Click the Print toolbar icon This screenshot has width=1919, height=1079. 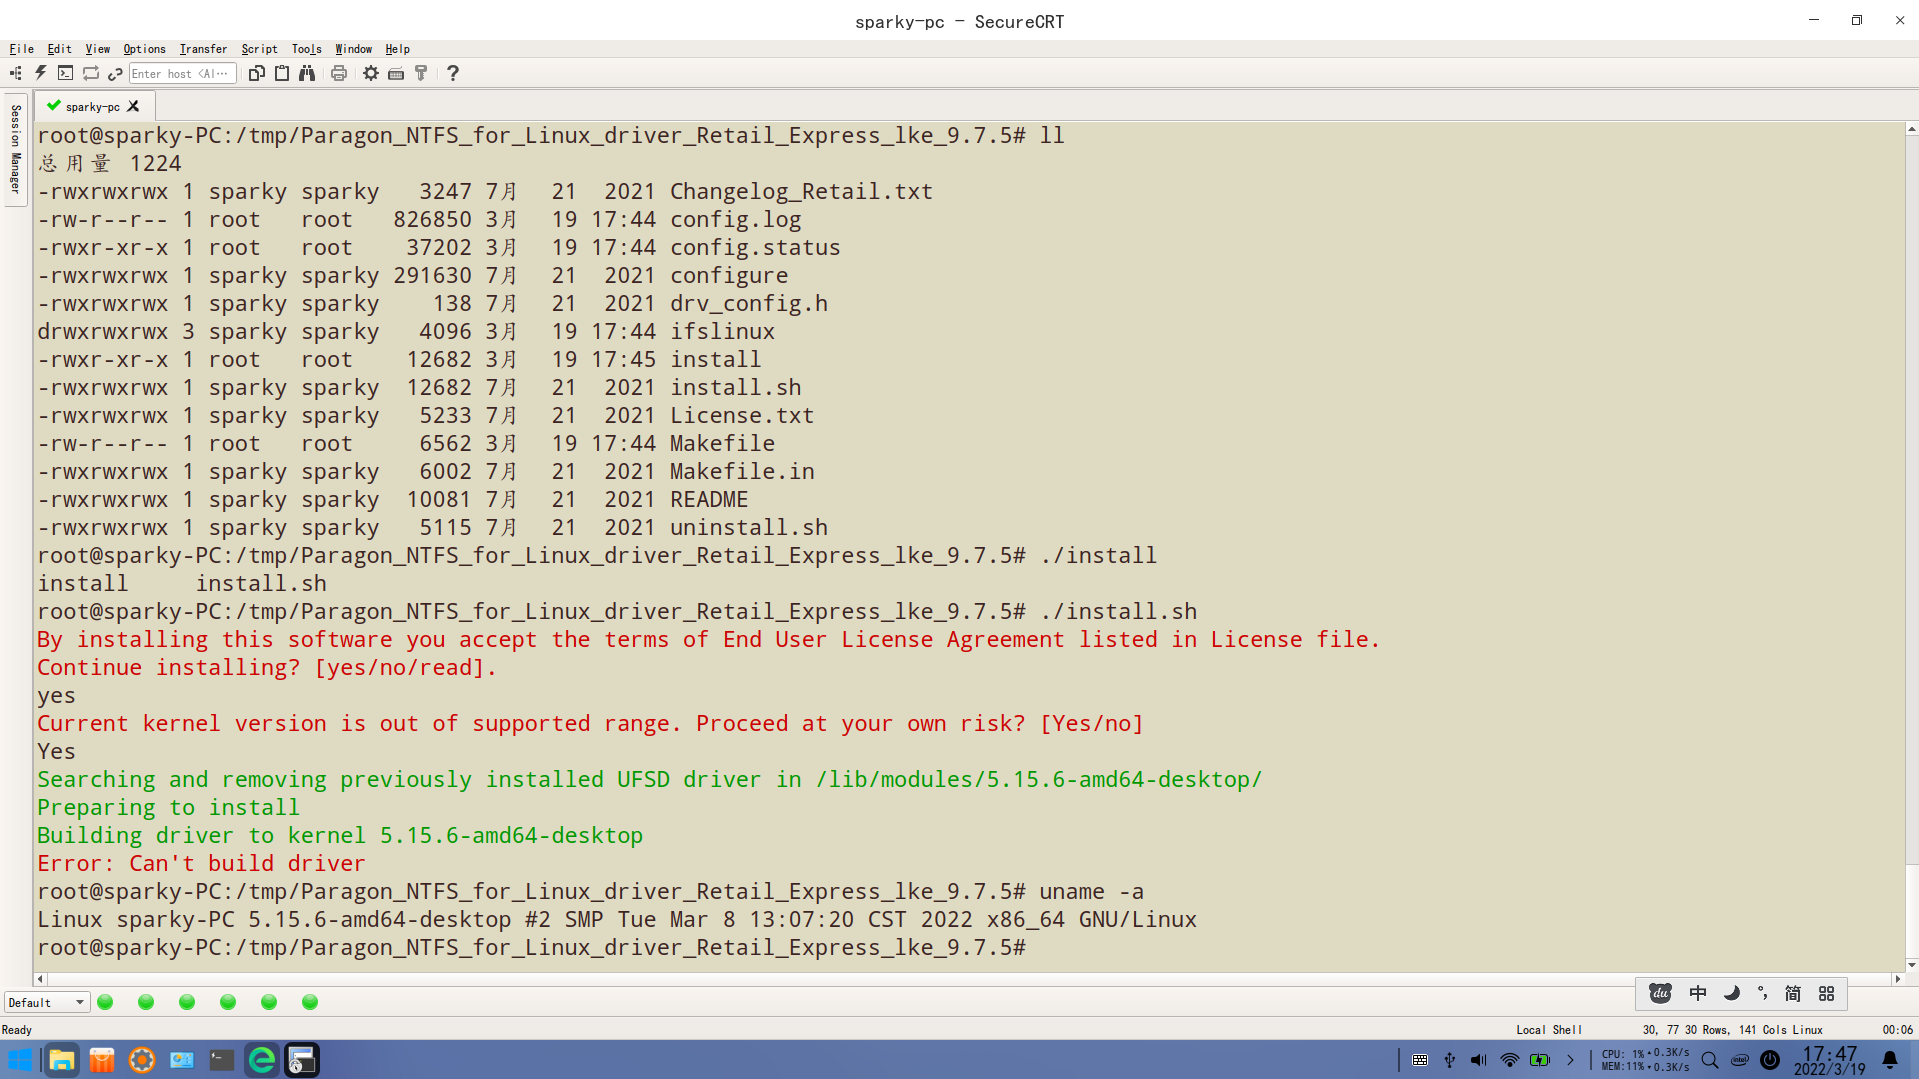pos(339,73)
